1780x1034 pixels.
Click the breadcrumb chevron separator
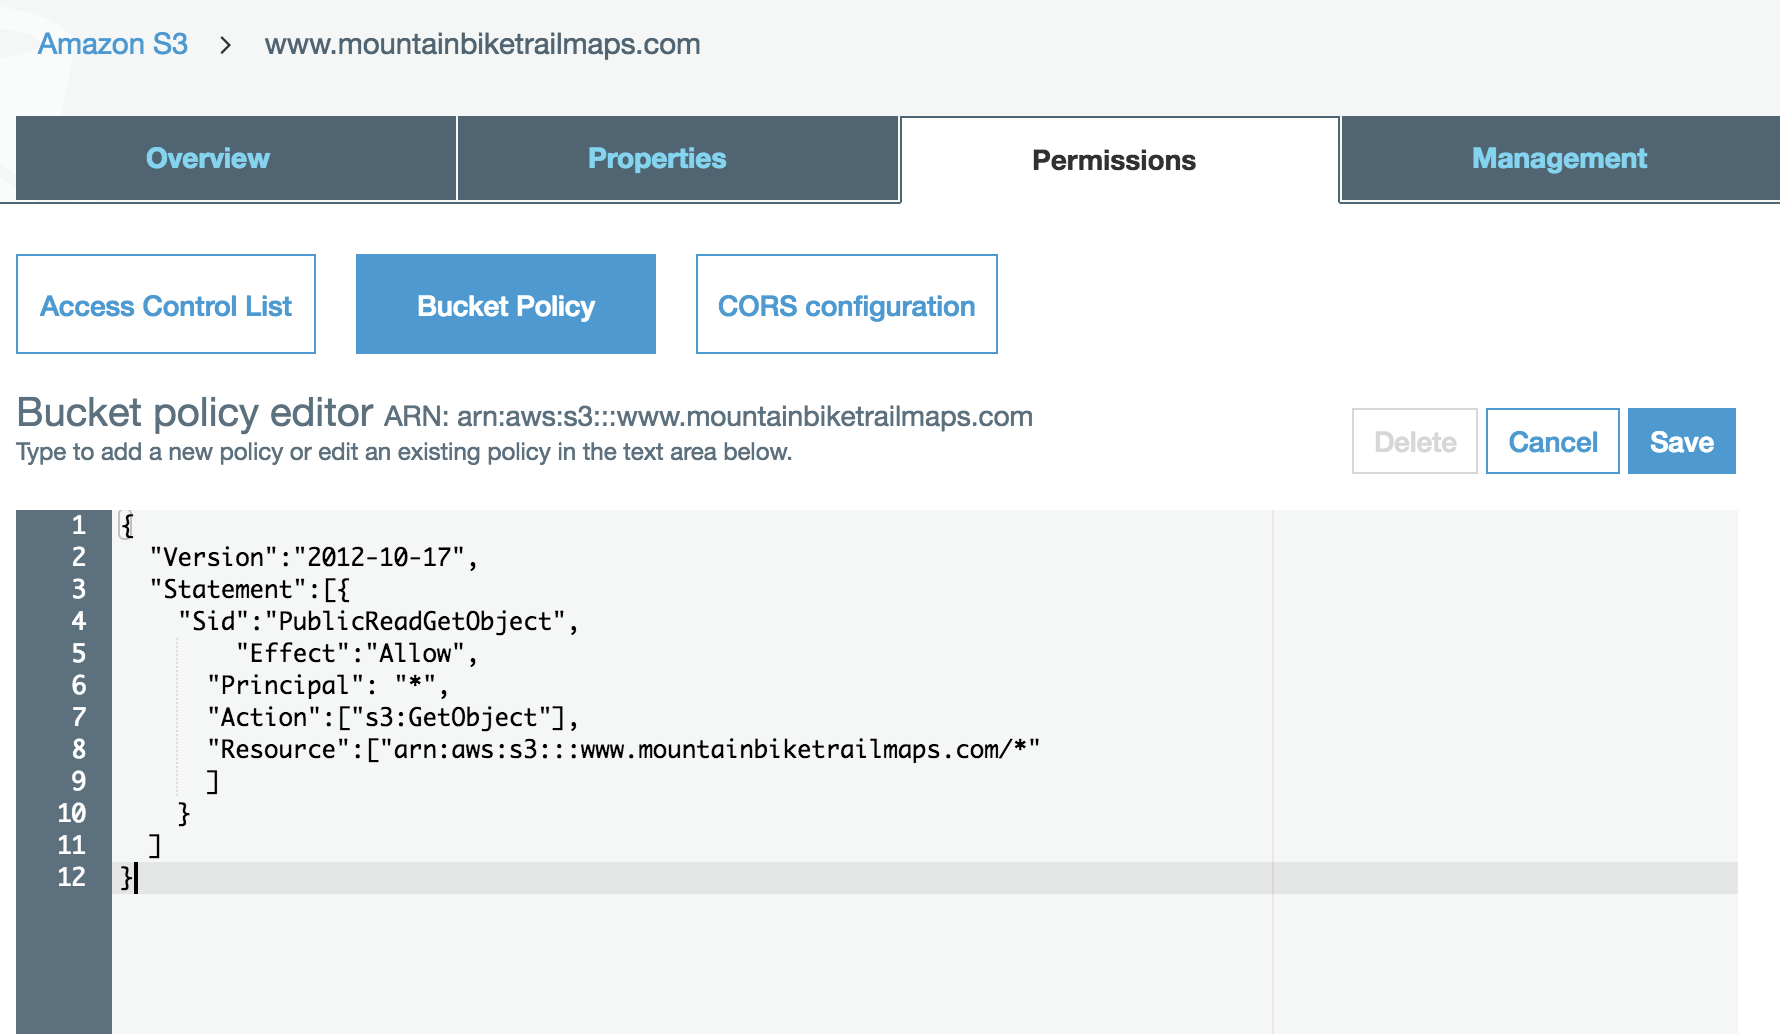[x=226, y=45]
